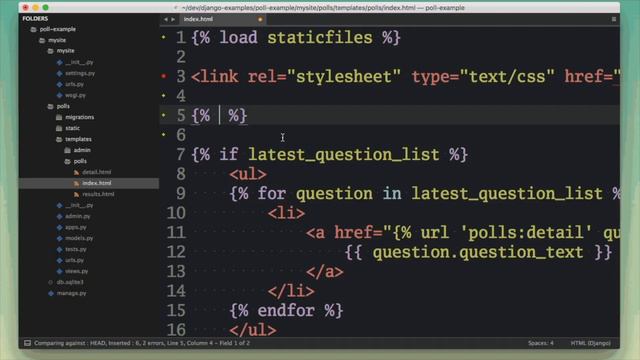Image resolution: width=640 pixels, height=360 pixels.
Task: Click the Python icon beside manage.py
Action: click(51, 293)
